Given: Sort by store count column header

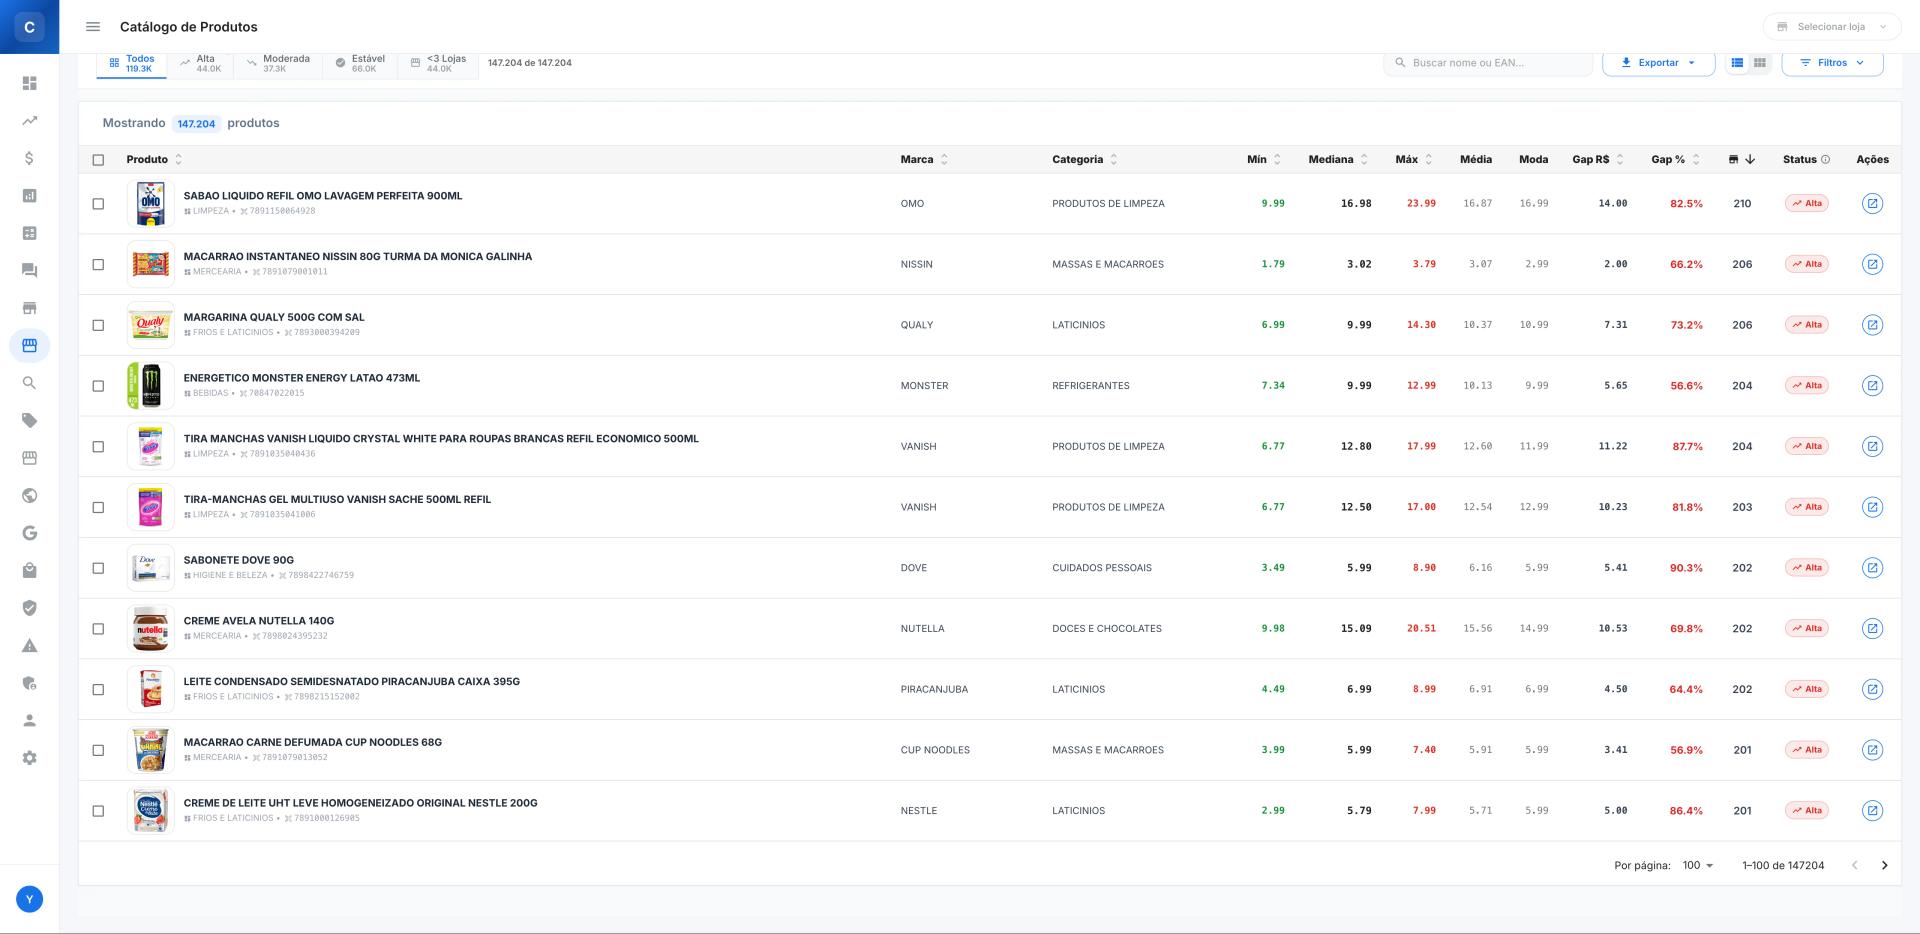Looking at the screenshot, I should click(x=1741, y=160).
